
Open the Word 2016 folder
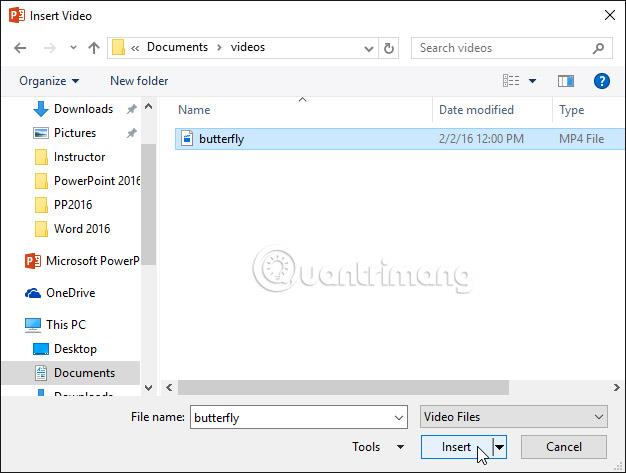coord(82,229)
